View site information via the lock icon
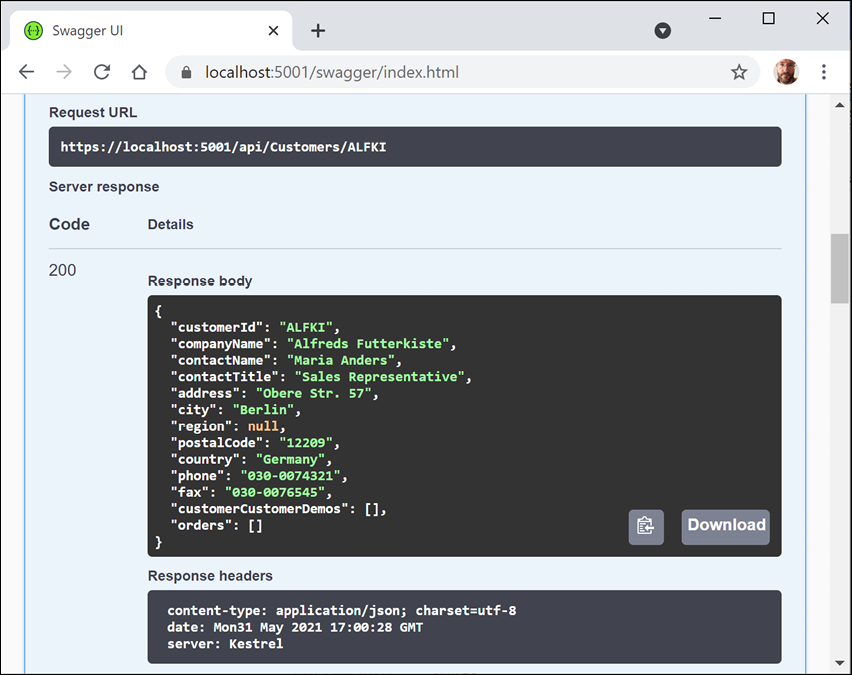The image size is (852, 675). click(185, 72)
